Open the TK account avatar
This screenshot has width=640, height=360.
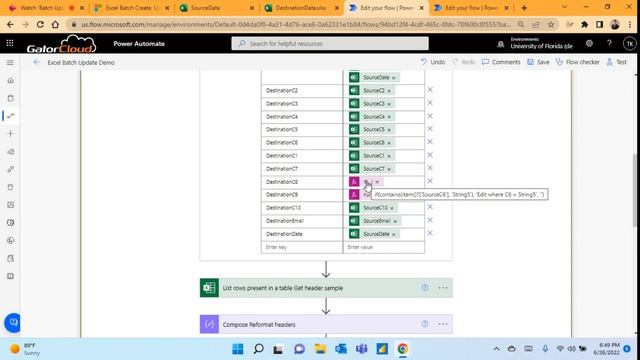[x=629, y=43]
